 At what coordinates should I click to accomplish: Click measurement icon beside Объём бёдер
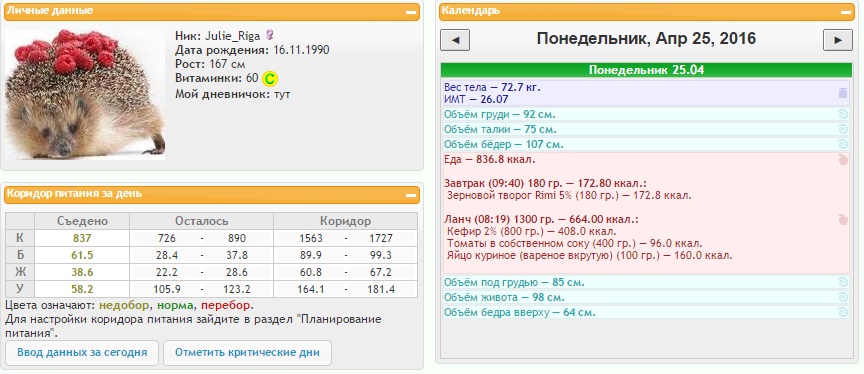click(x=843, y=144)
